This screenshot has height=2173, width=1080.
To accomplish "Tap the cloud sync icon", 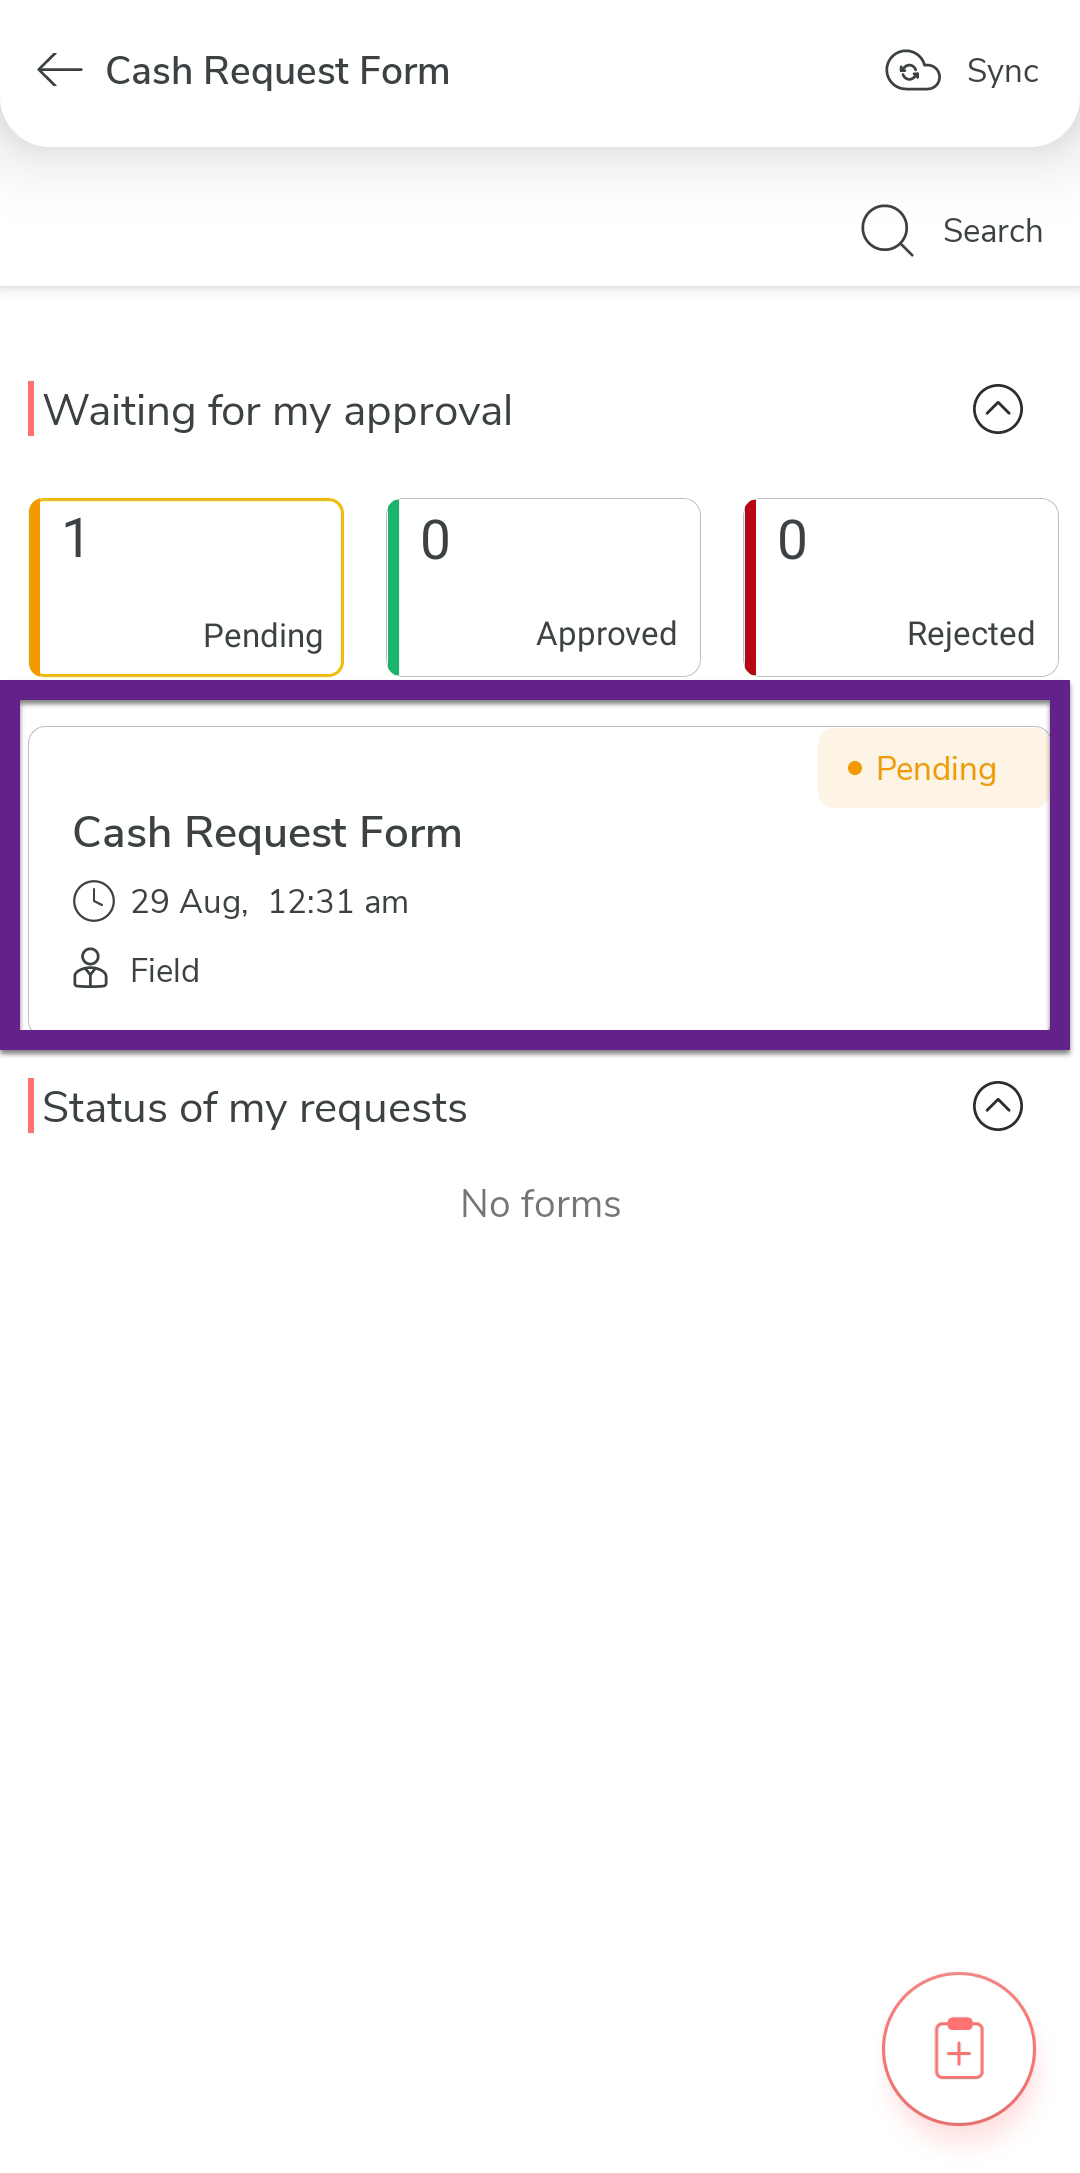I will [912, 71].
